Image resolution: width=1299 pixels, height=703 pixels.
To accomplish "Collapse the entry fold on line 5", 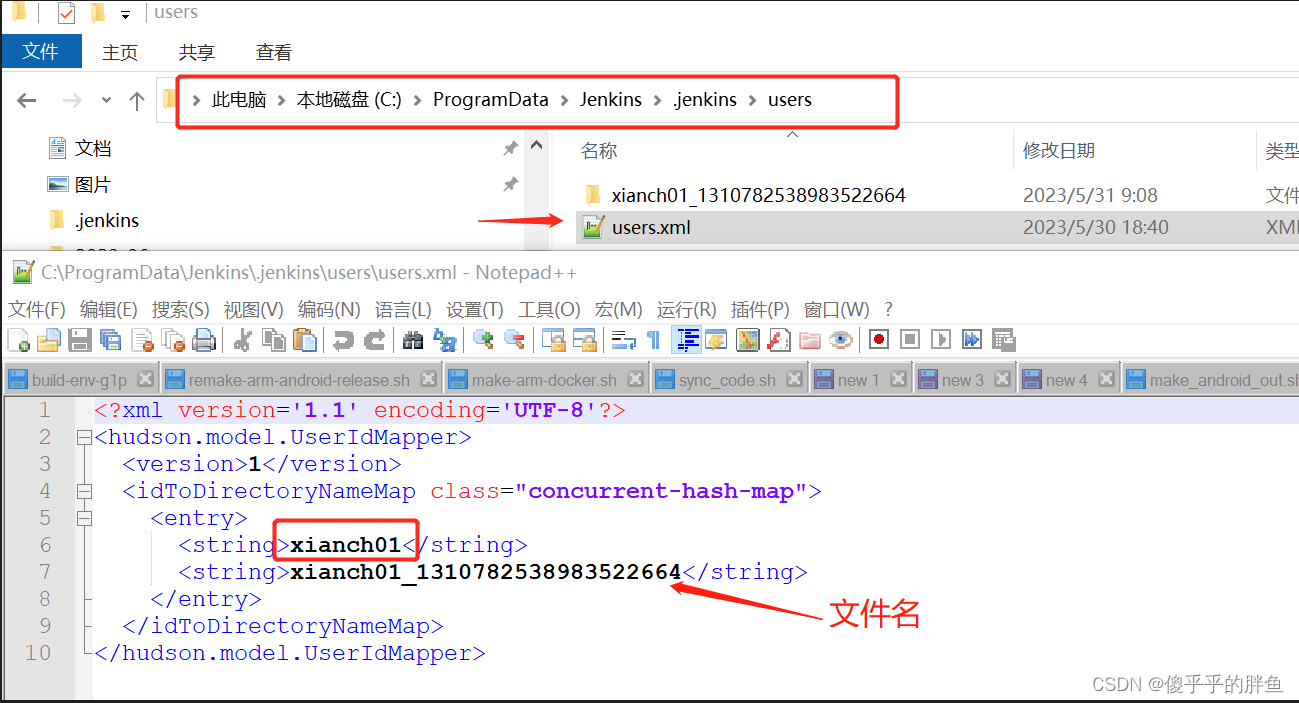I will pyautogui.click(x=83, y=518).
